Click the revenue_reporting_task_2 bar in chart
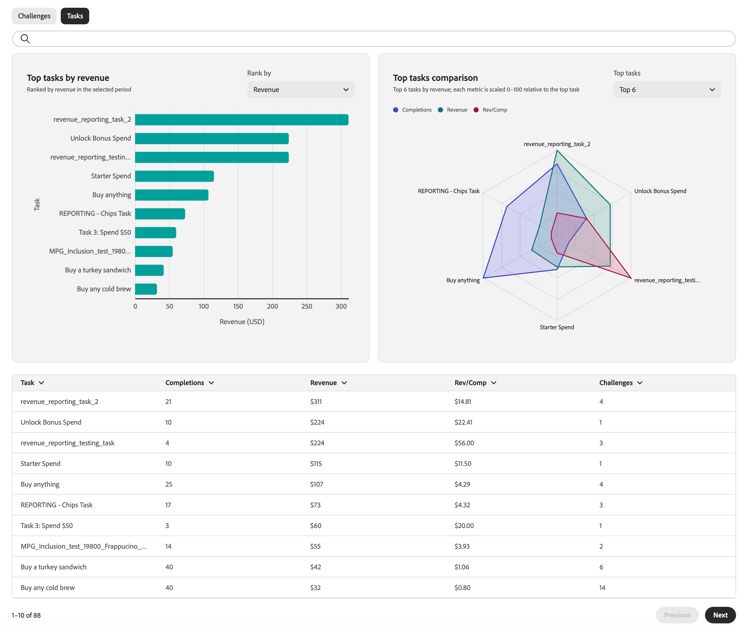750x627 pixels. pyautogui.click(x=242, y=120)
